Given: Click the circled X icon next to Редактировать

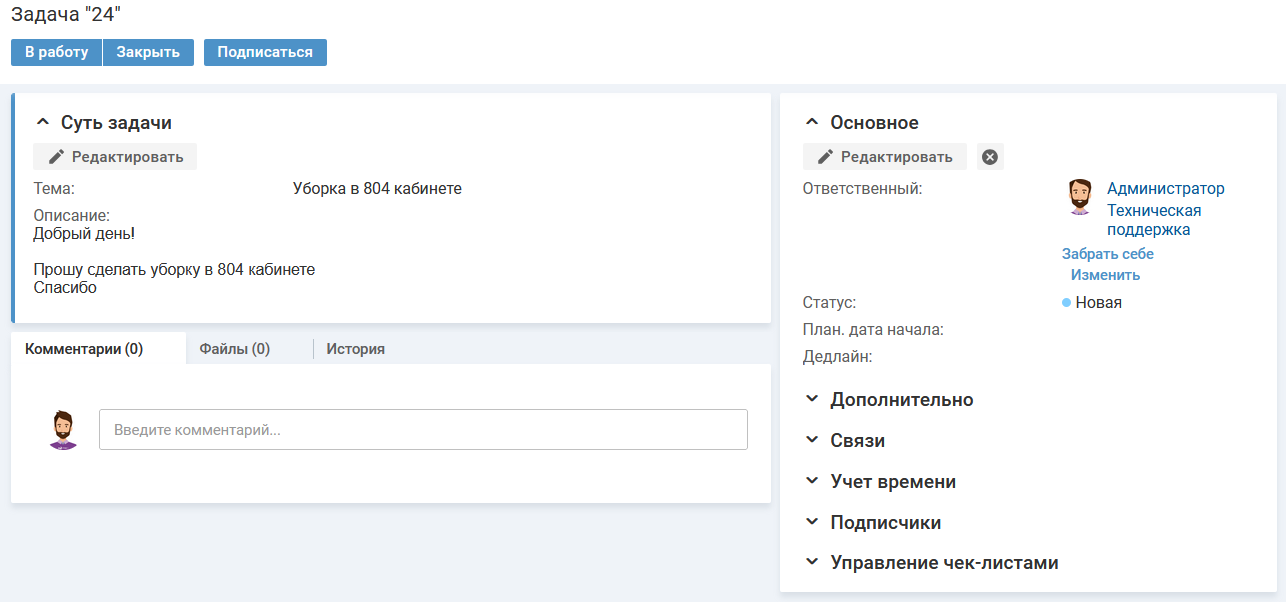Looking at the screenshot, I should [x=990, y=157].
